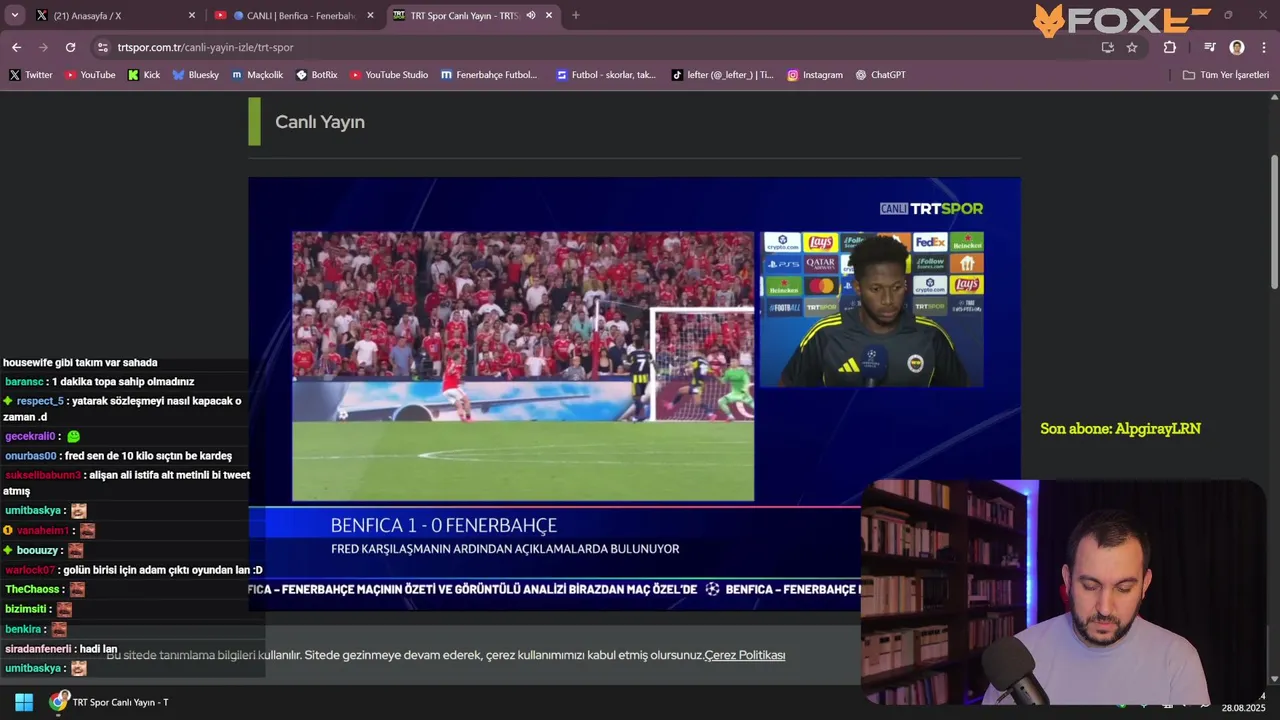1280x720 pixels.
Task: Reload the current page
Action: point(70,47)
